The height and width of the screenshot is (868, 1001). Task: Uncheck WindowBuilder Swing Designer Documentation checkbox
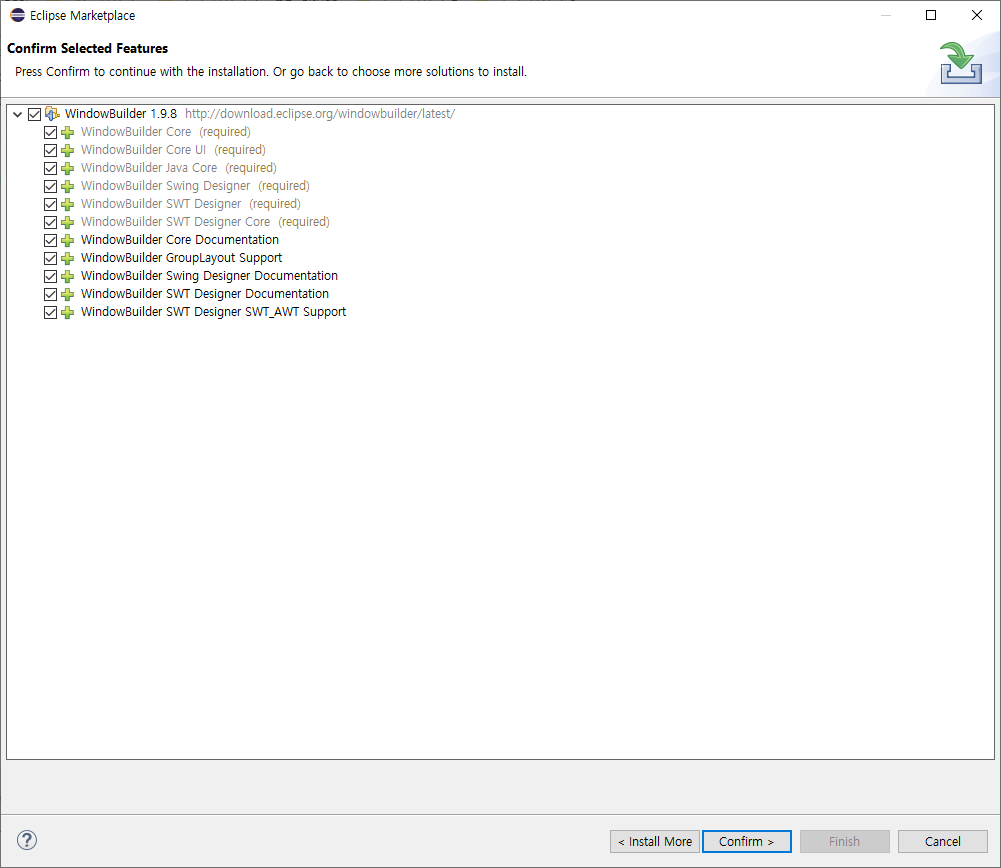50,276
